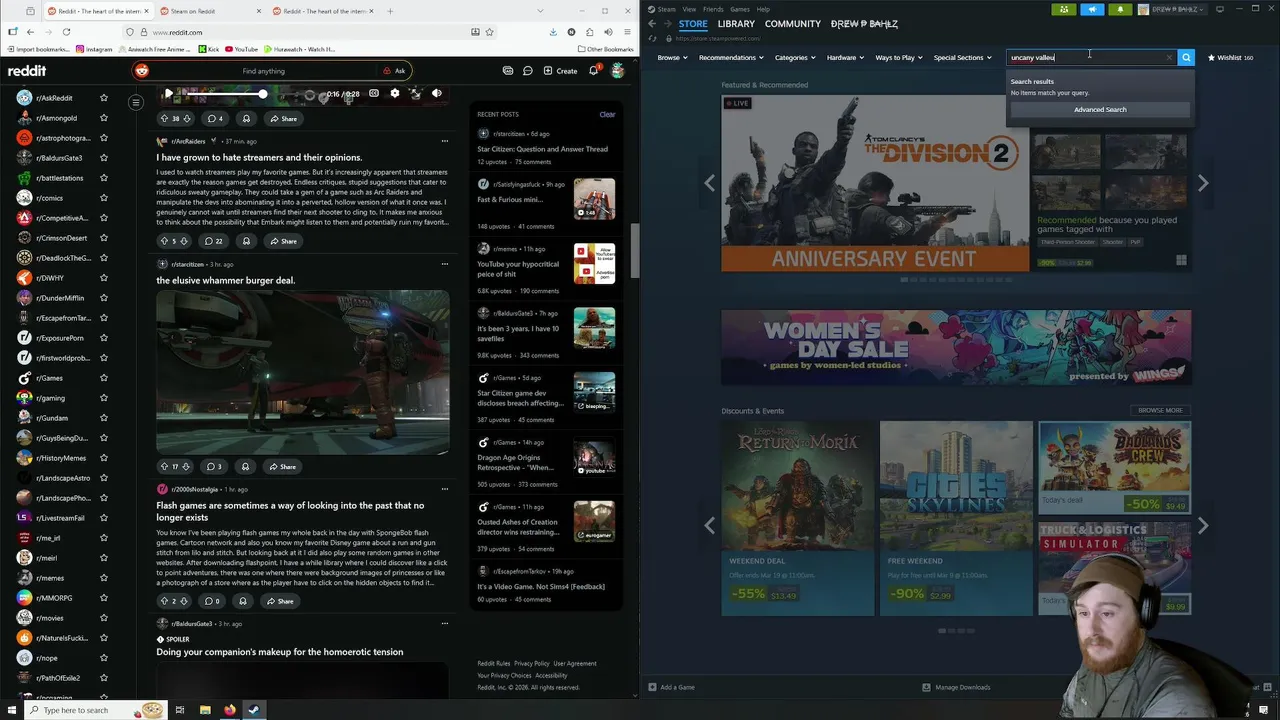Viewport: 1280px width, 720px height.
Task: Favorite r/memes with its star
Action: click(x=104, y=578)
